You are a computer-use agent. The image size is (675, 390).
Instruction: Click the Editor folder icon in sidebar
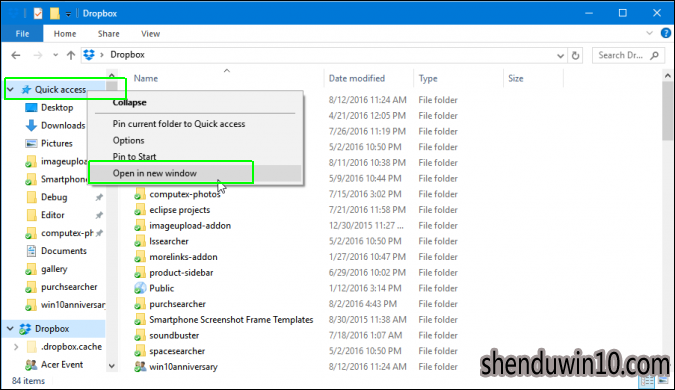31,215
